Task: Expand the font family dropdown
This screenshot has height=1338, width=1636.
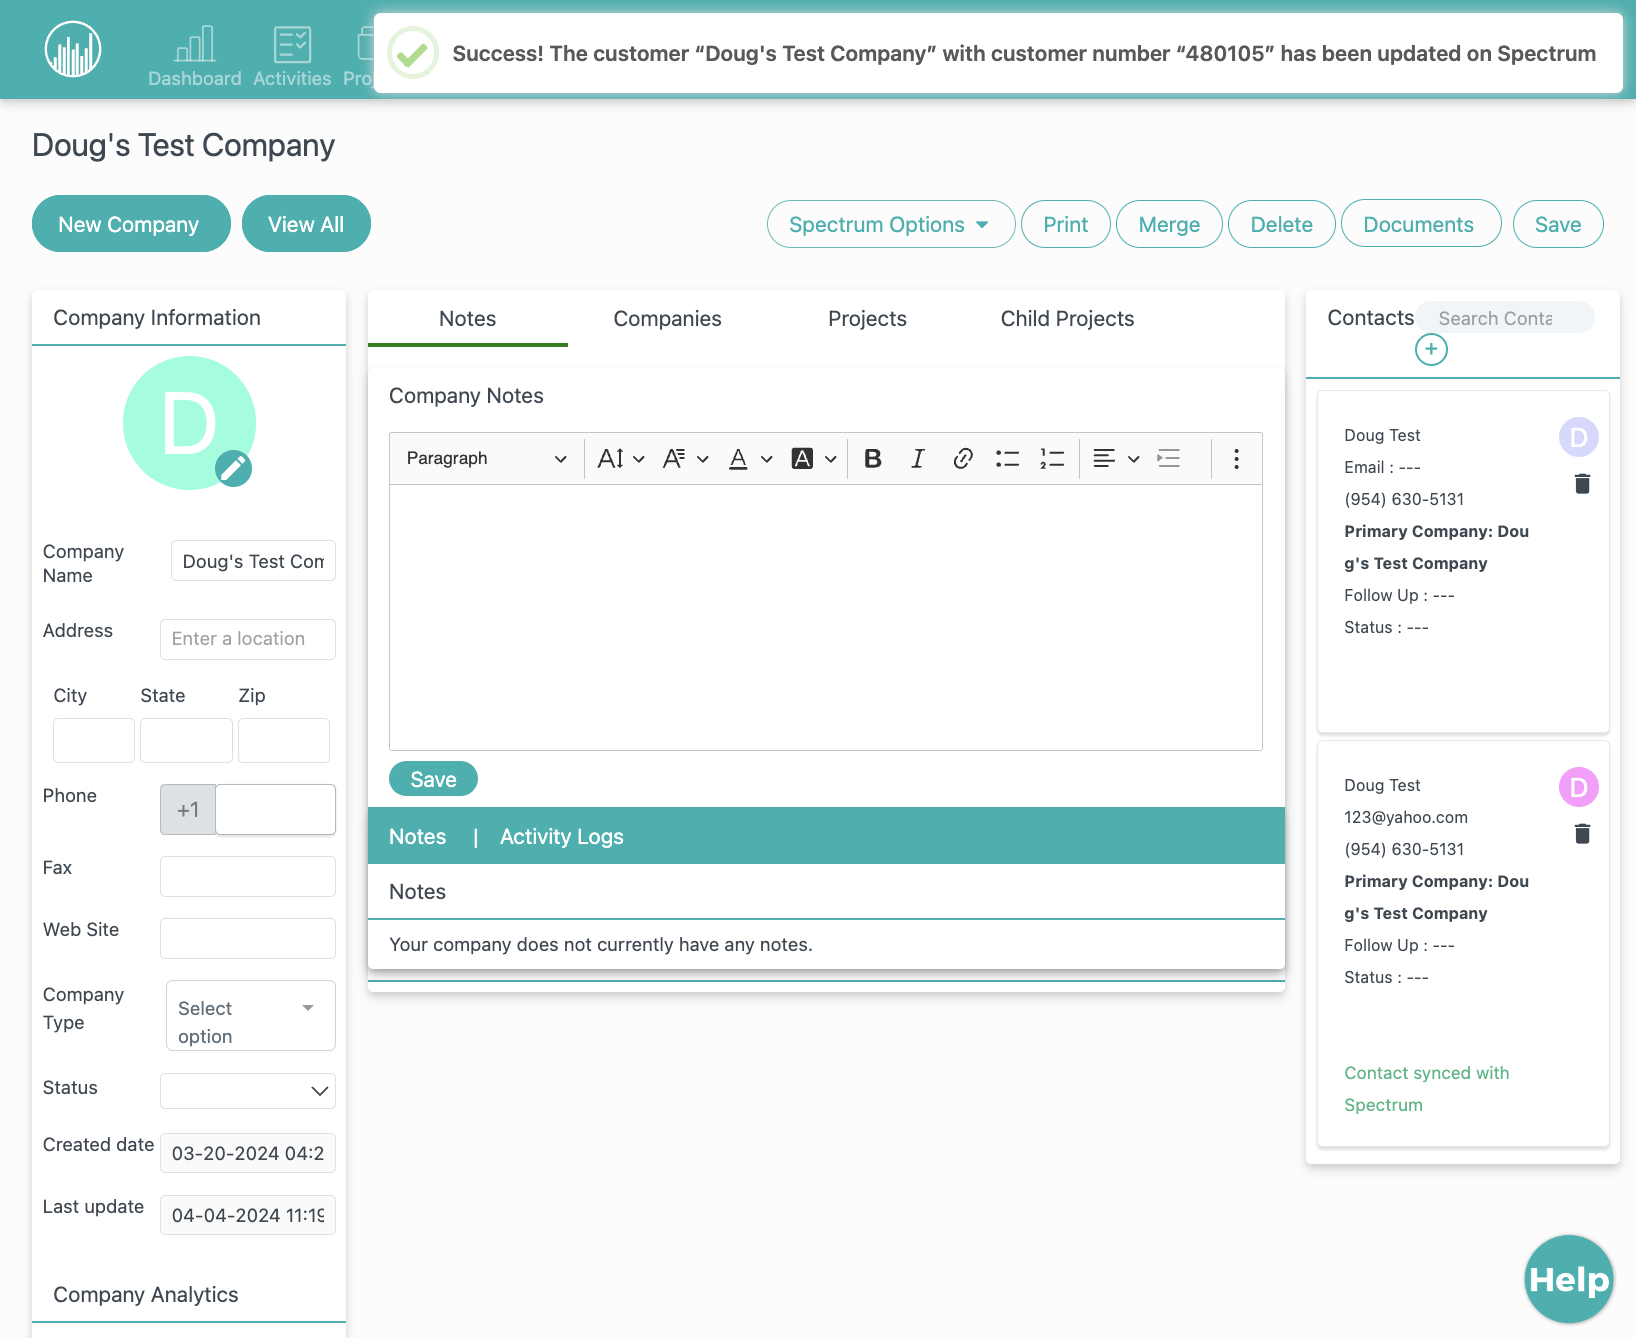Action: click(x=686, y=458)
